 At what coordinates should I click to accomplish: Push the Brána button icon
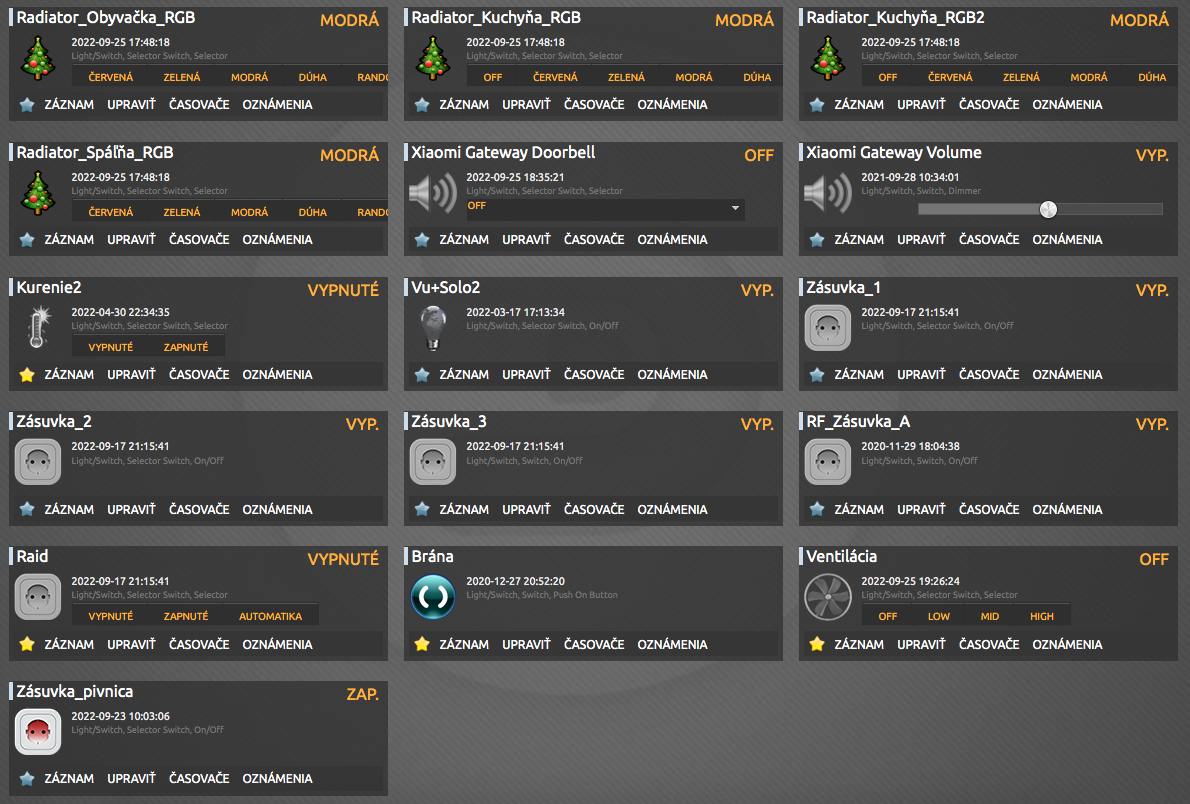pyautogui.click(x=433, y=597)
